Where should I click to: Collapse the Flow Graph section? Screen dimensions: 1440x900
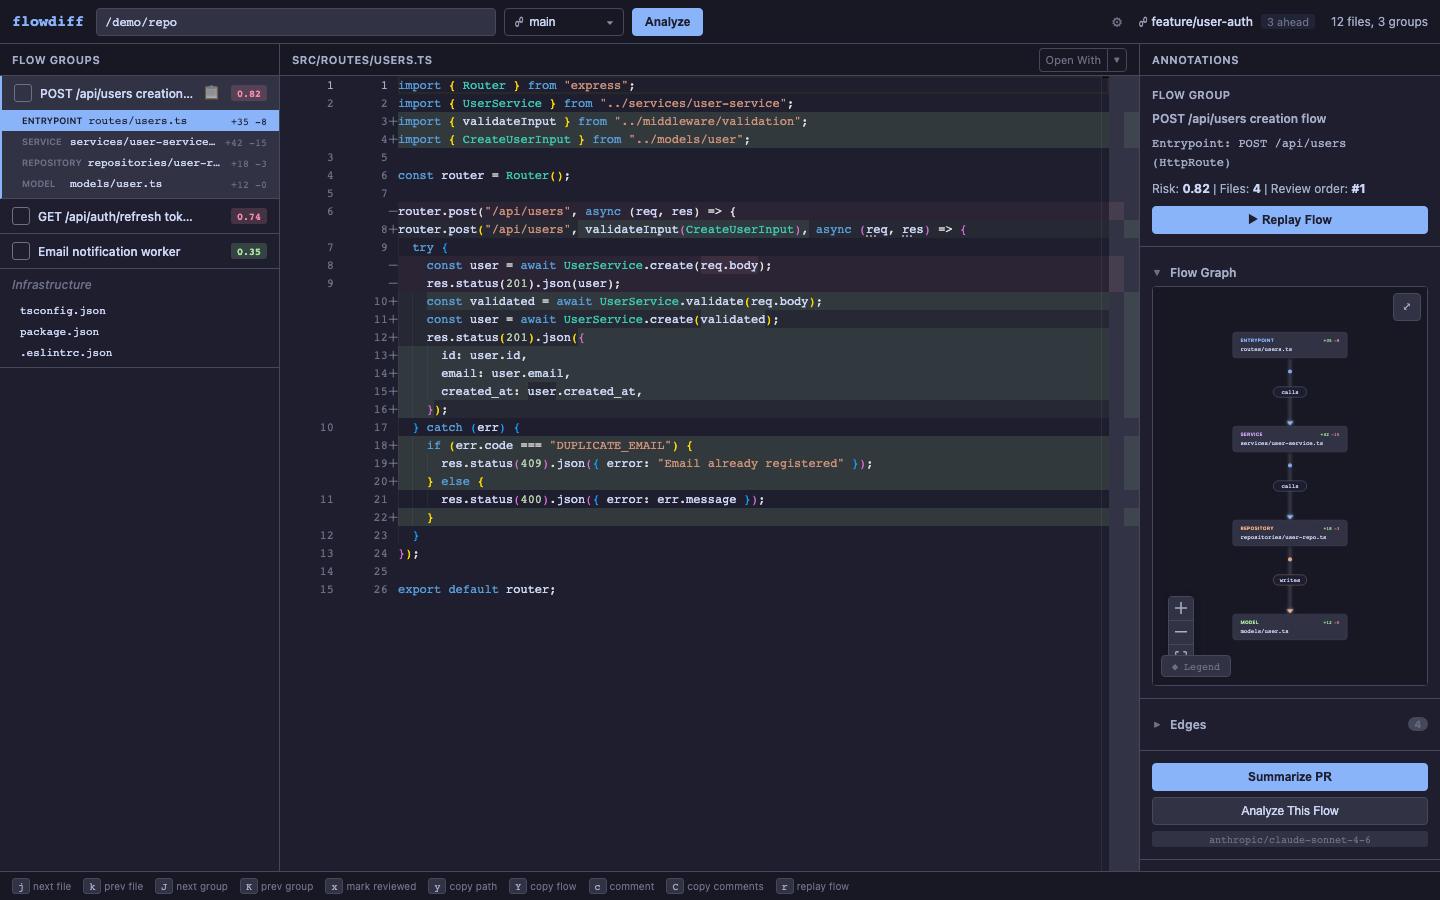pos(1157,273)
